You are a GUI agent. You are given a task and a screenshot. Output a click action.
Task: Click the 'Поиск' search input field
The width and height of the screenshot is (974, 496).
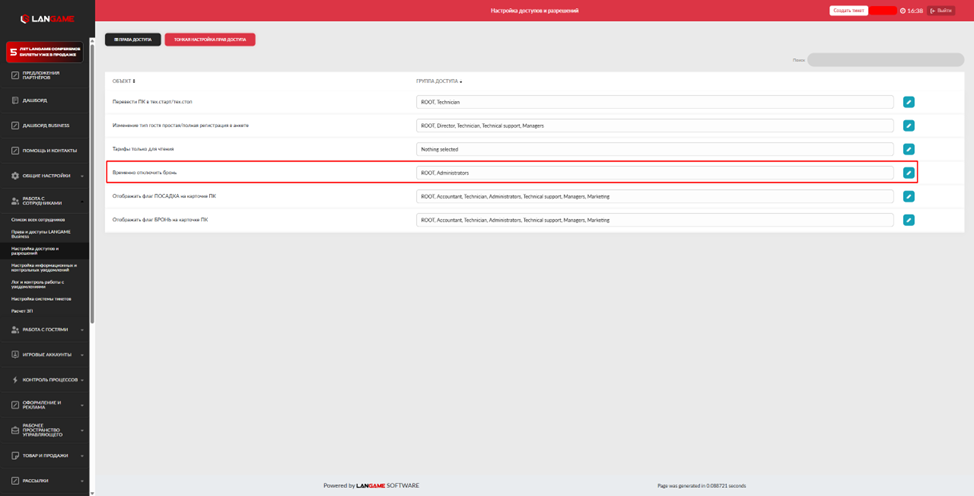(885, 60)
